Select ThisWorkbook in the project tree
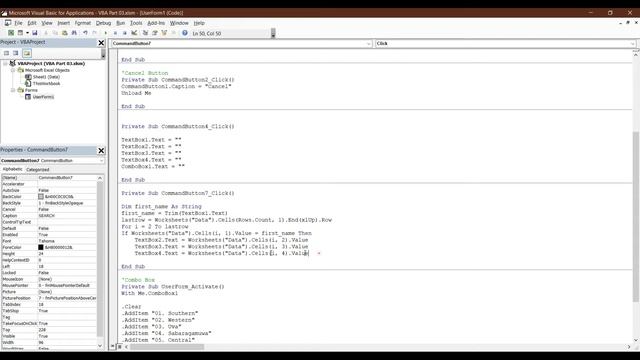Screen dimensions: 640x360 [46, 84]
